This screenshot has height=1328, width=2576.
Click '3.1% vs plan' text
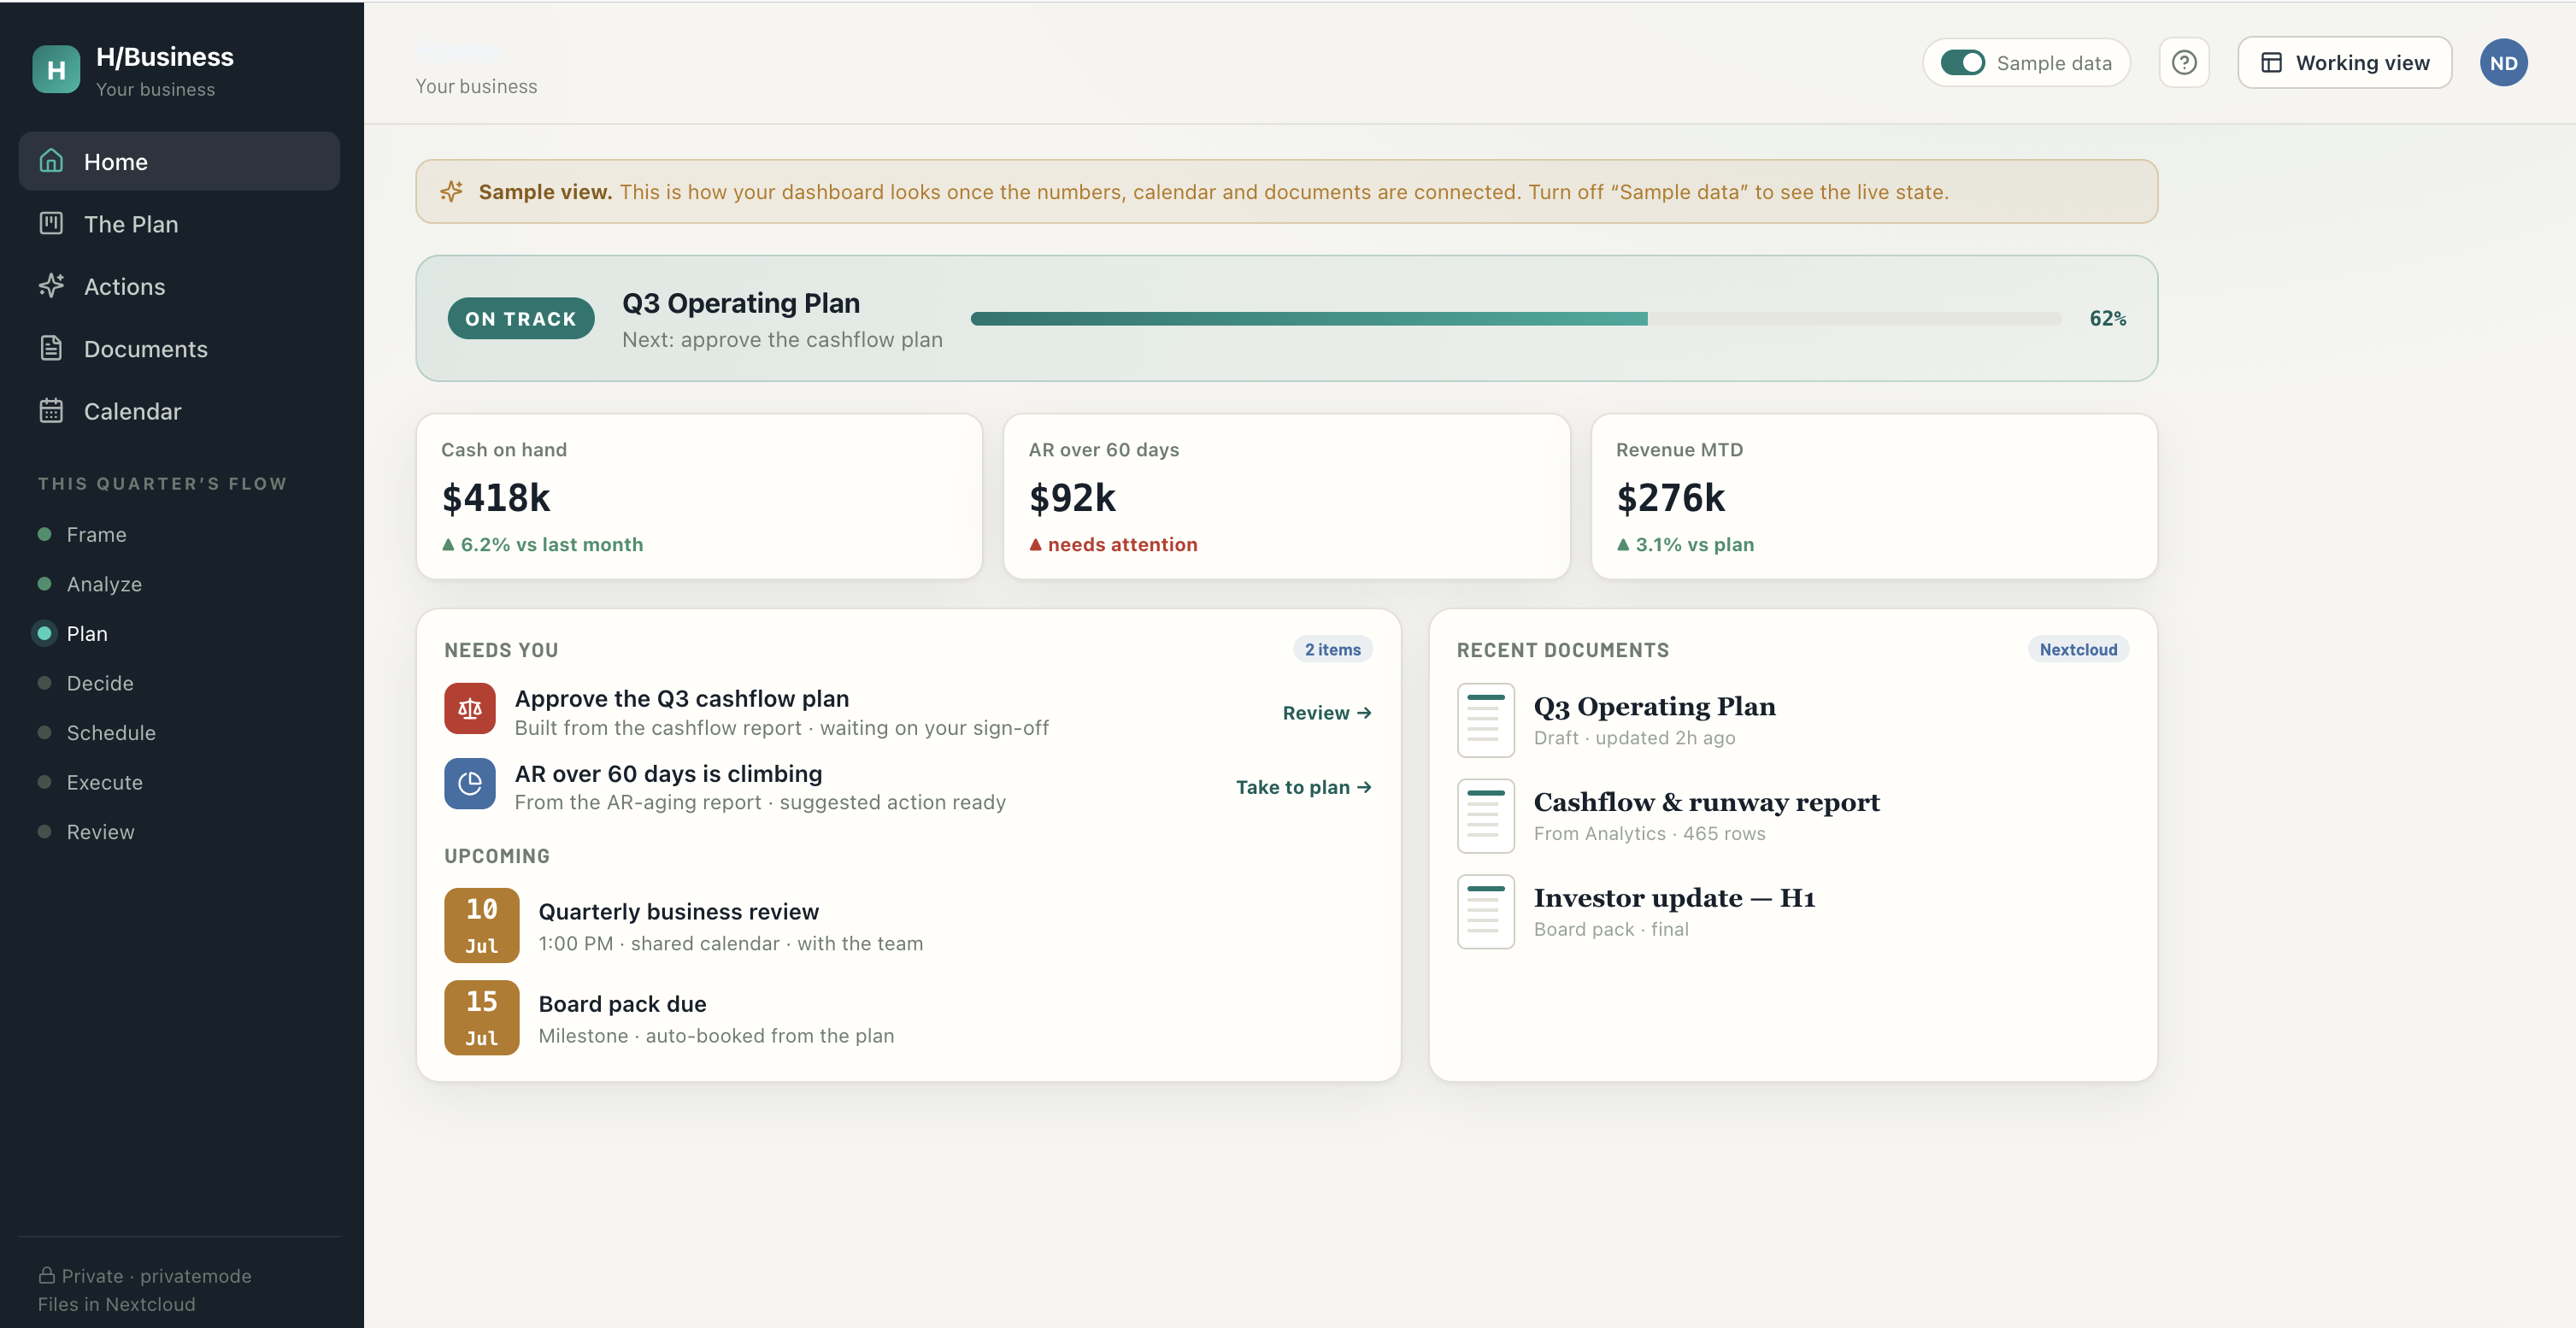[1694, 544]
